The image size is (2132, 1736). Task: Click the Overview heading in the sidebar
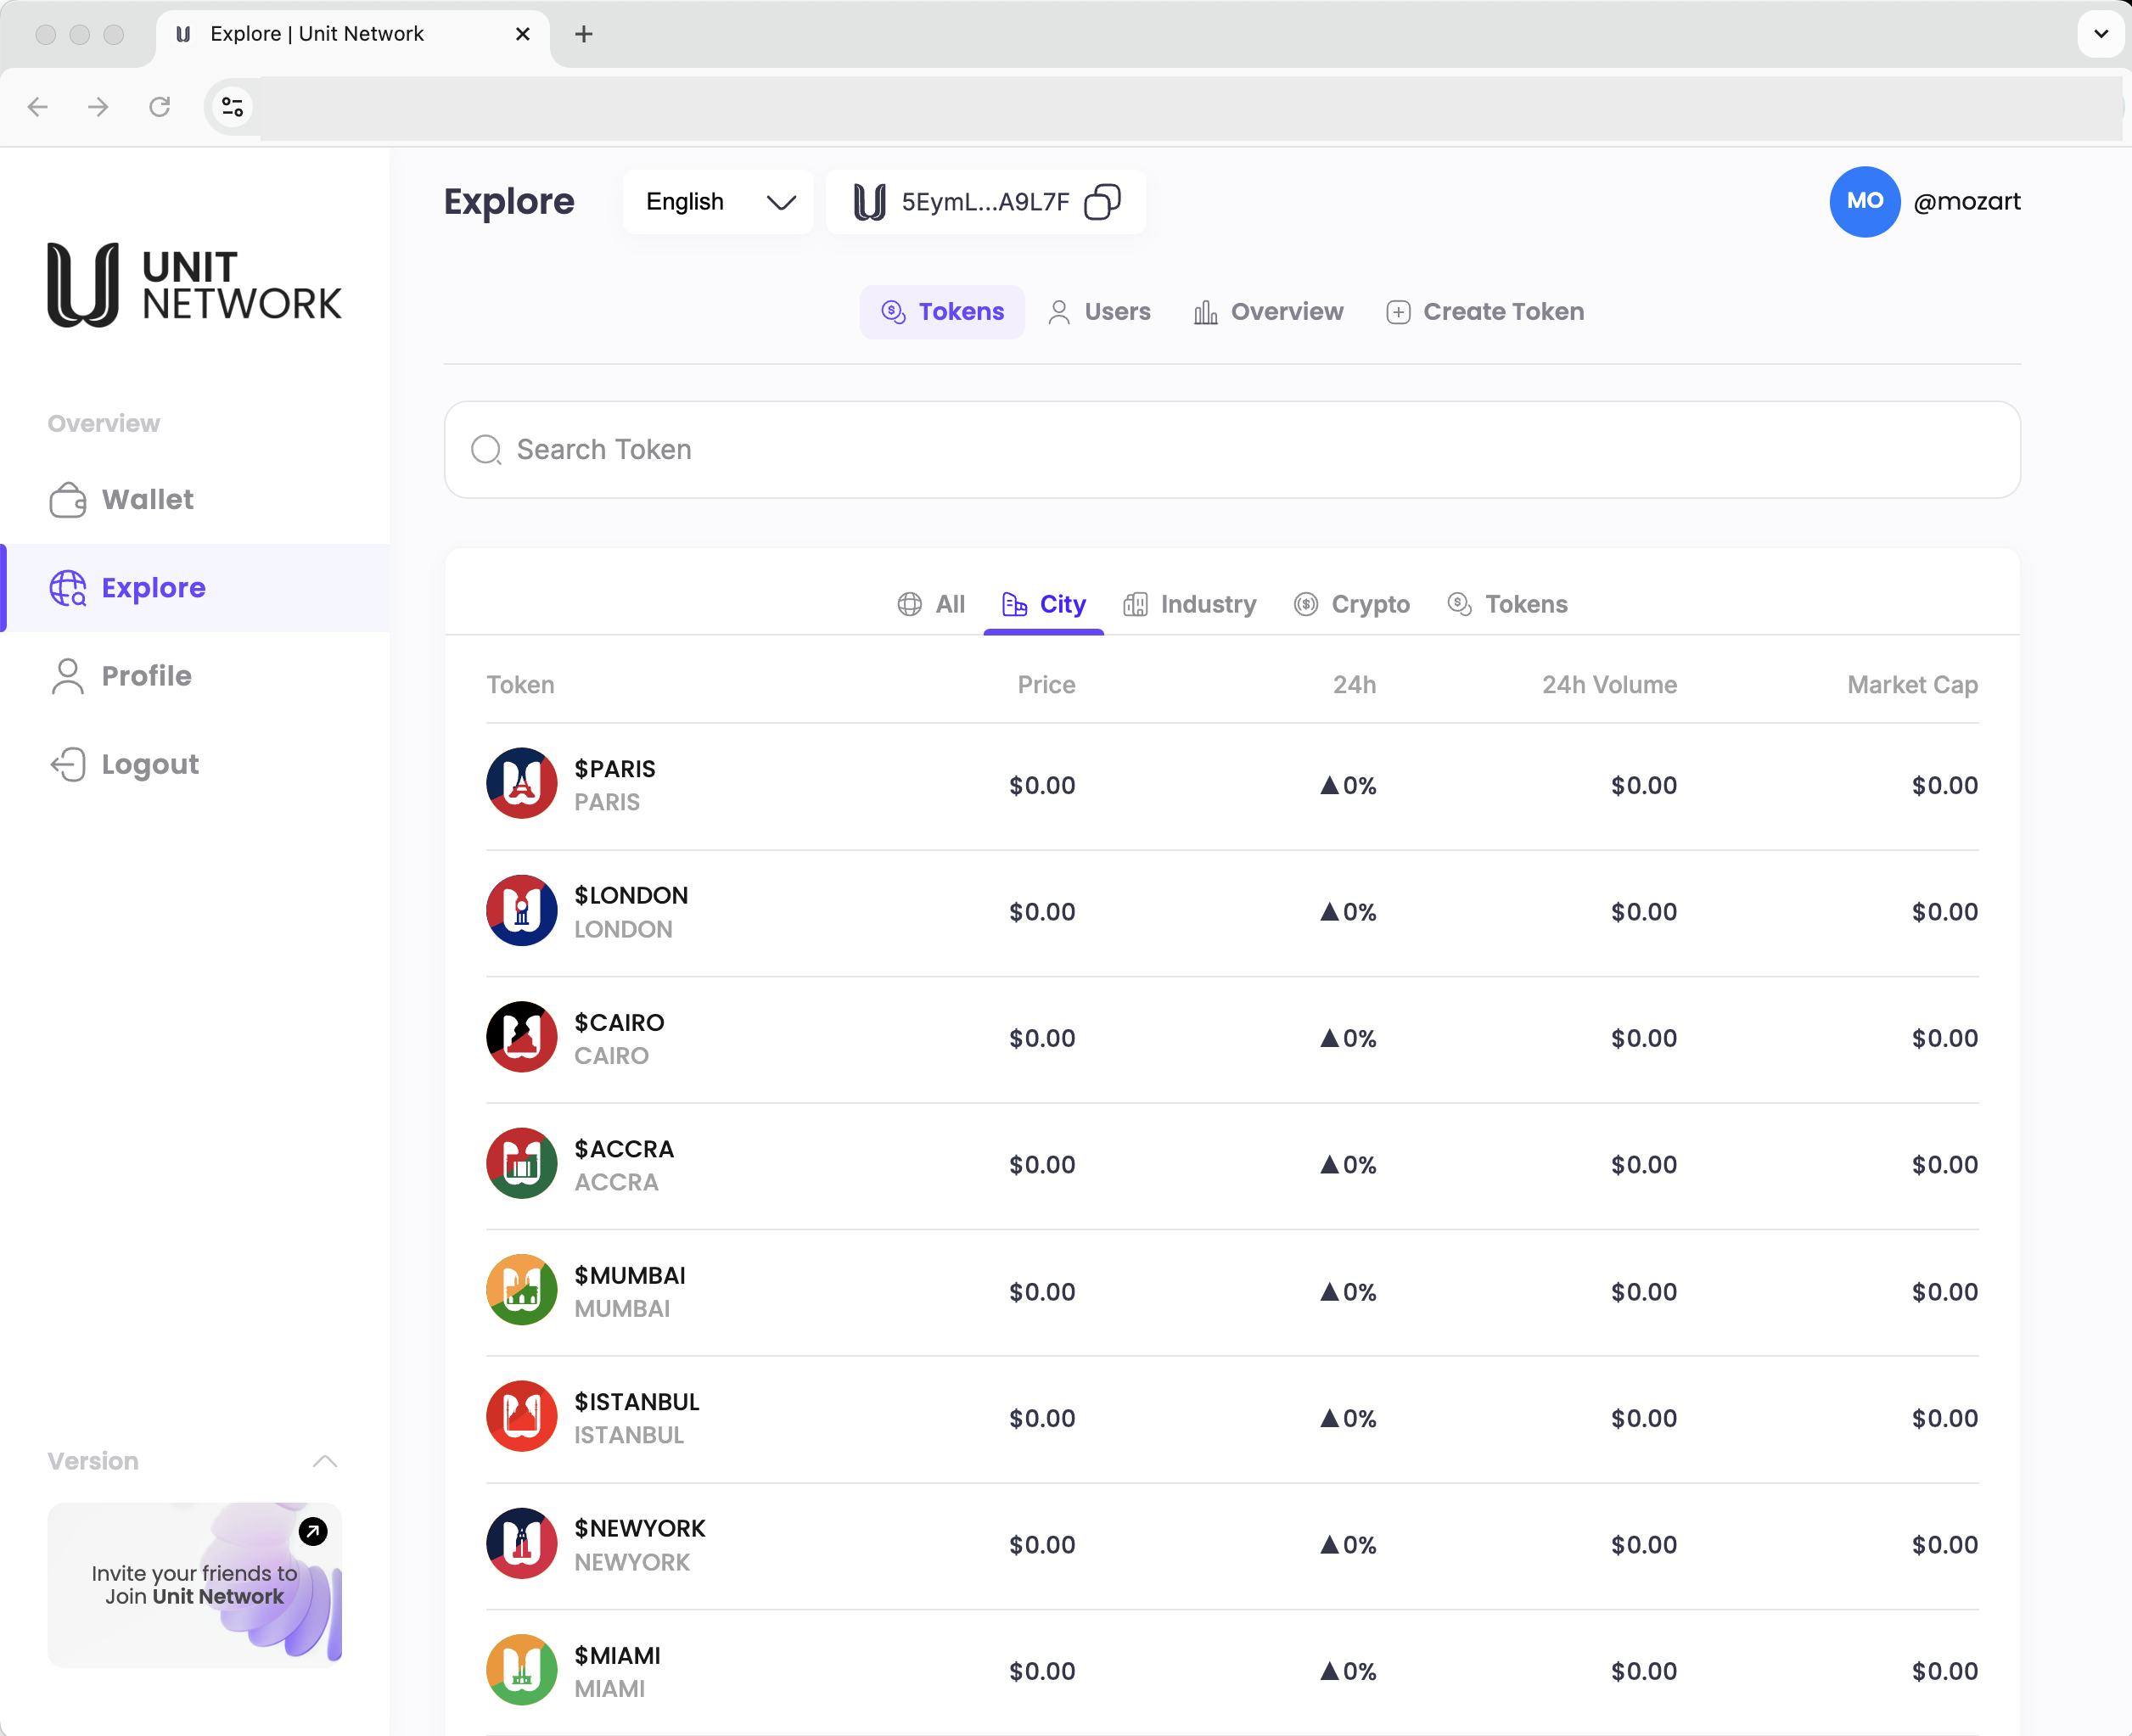point(104,424)
